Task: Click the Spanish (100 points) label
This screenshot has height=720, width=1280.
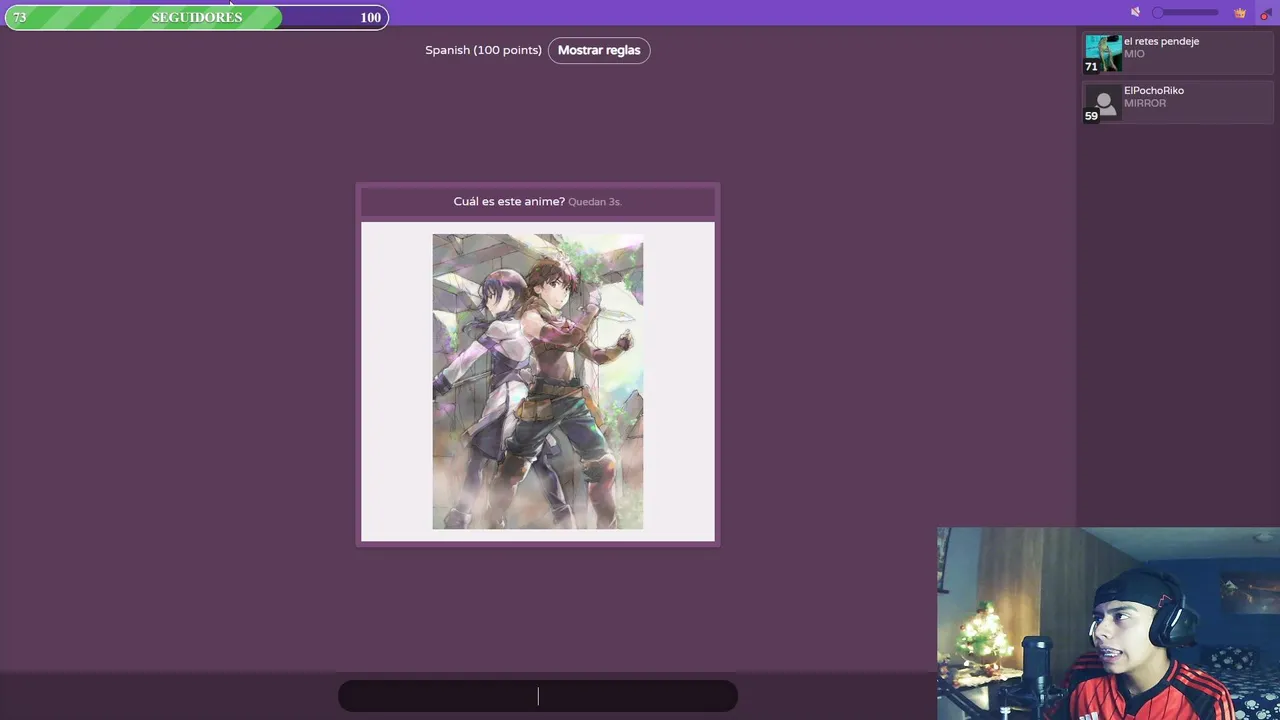Action: coord(483,50)
